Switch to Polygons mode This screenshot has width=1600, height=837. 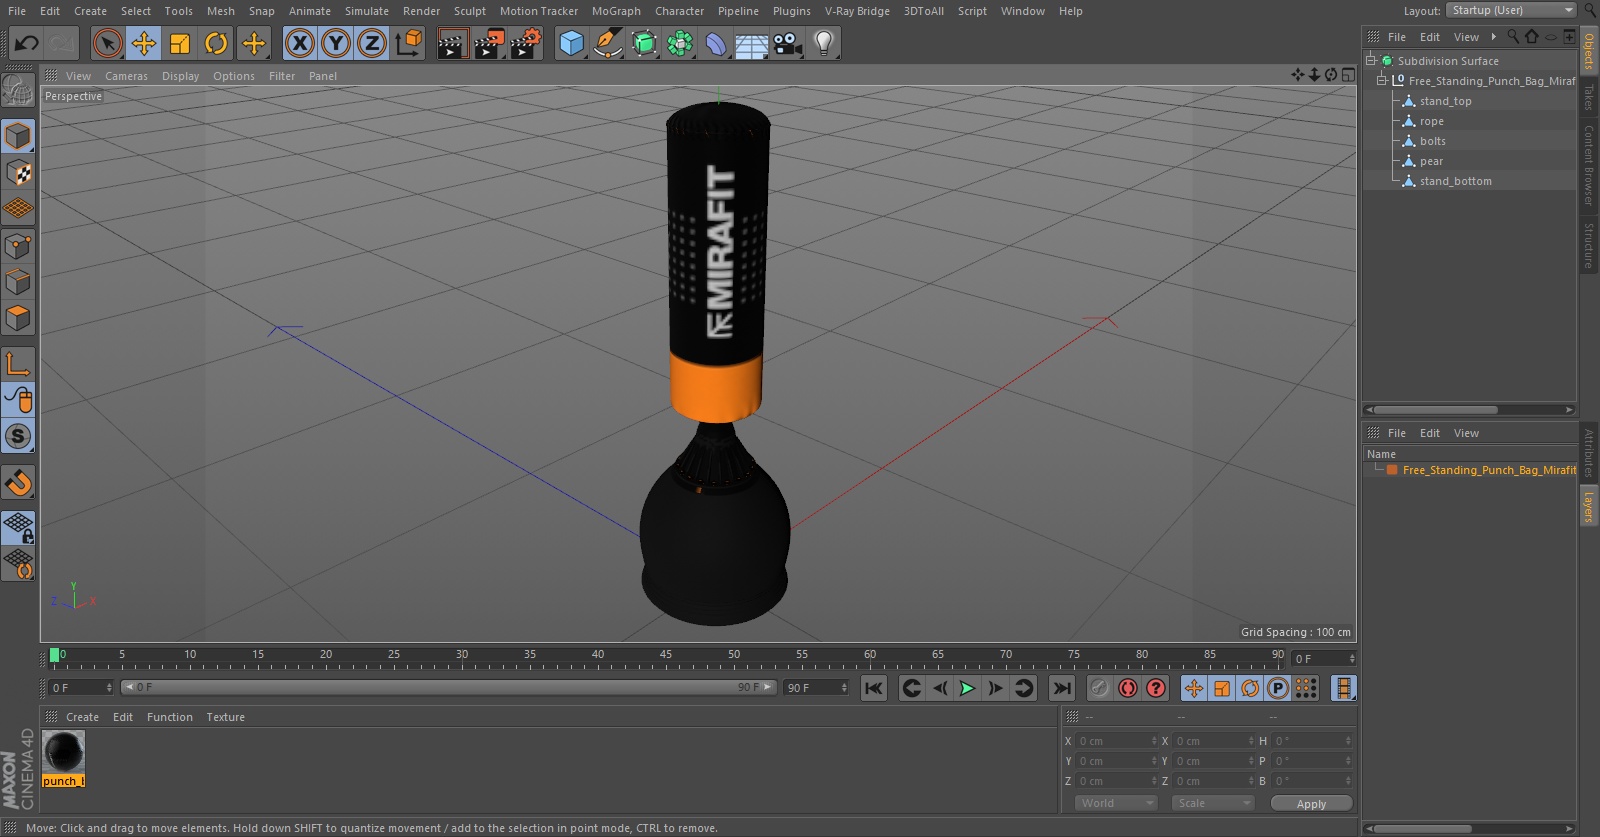pos(18,318)
